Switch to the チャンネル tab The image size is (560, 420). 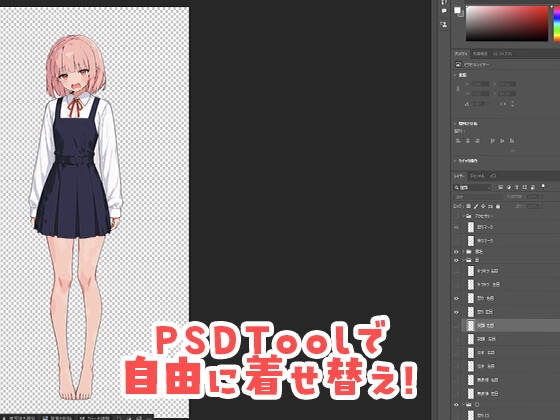477,176
